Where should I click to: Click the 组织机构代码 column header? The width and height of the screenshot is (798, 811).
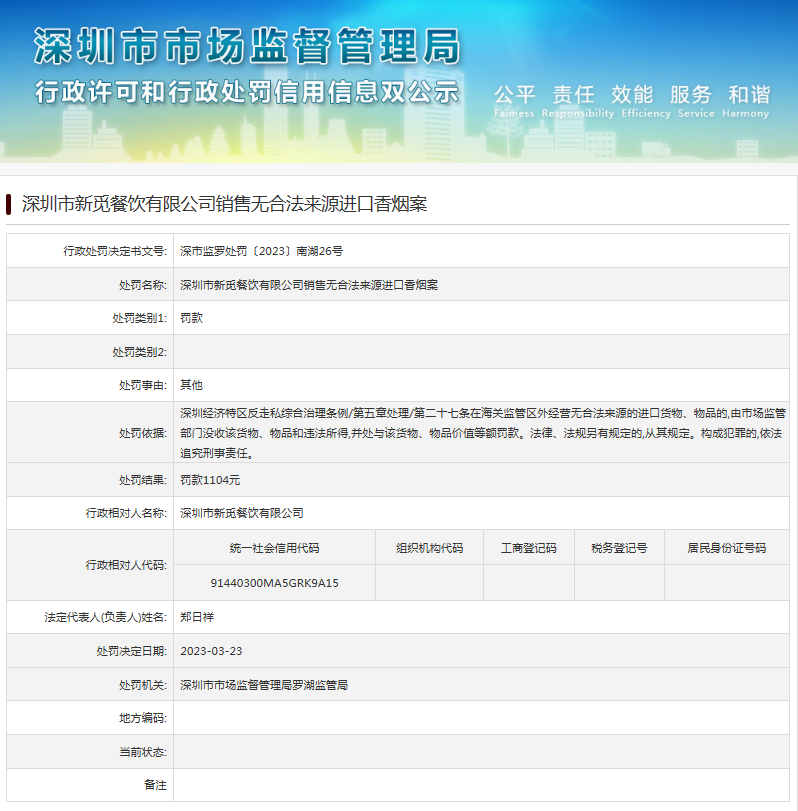429,548
